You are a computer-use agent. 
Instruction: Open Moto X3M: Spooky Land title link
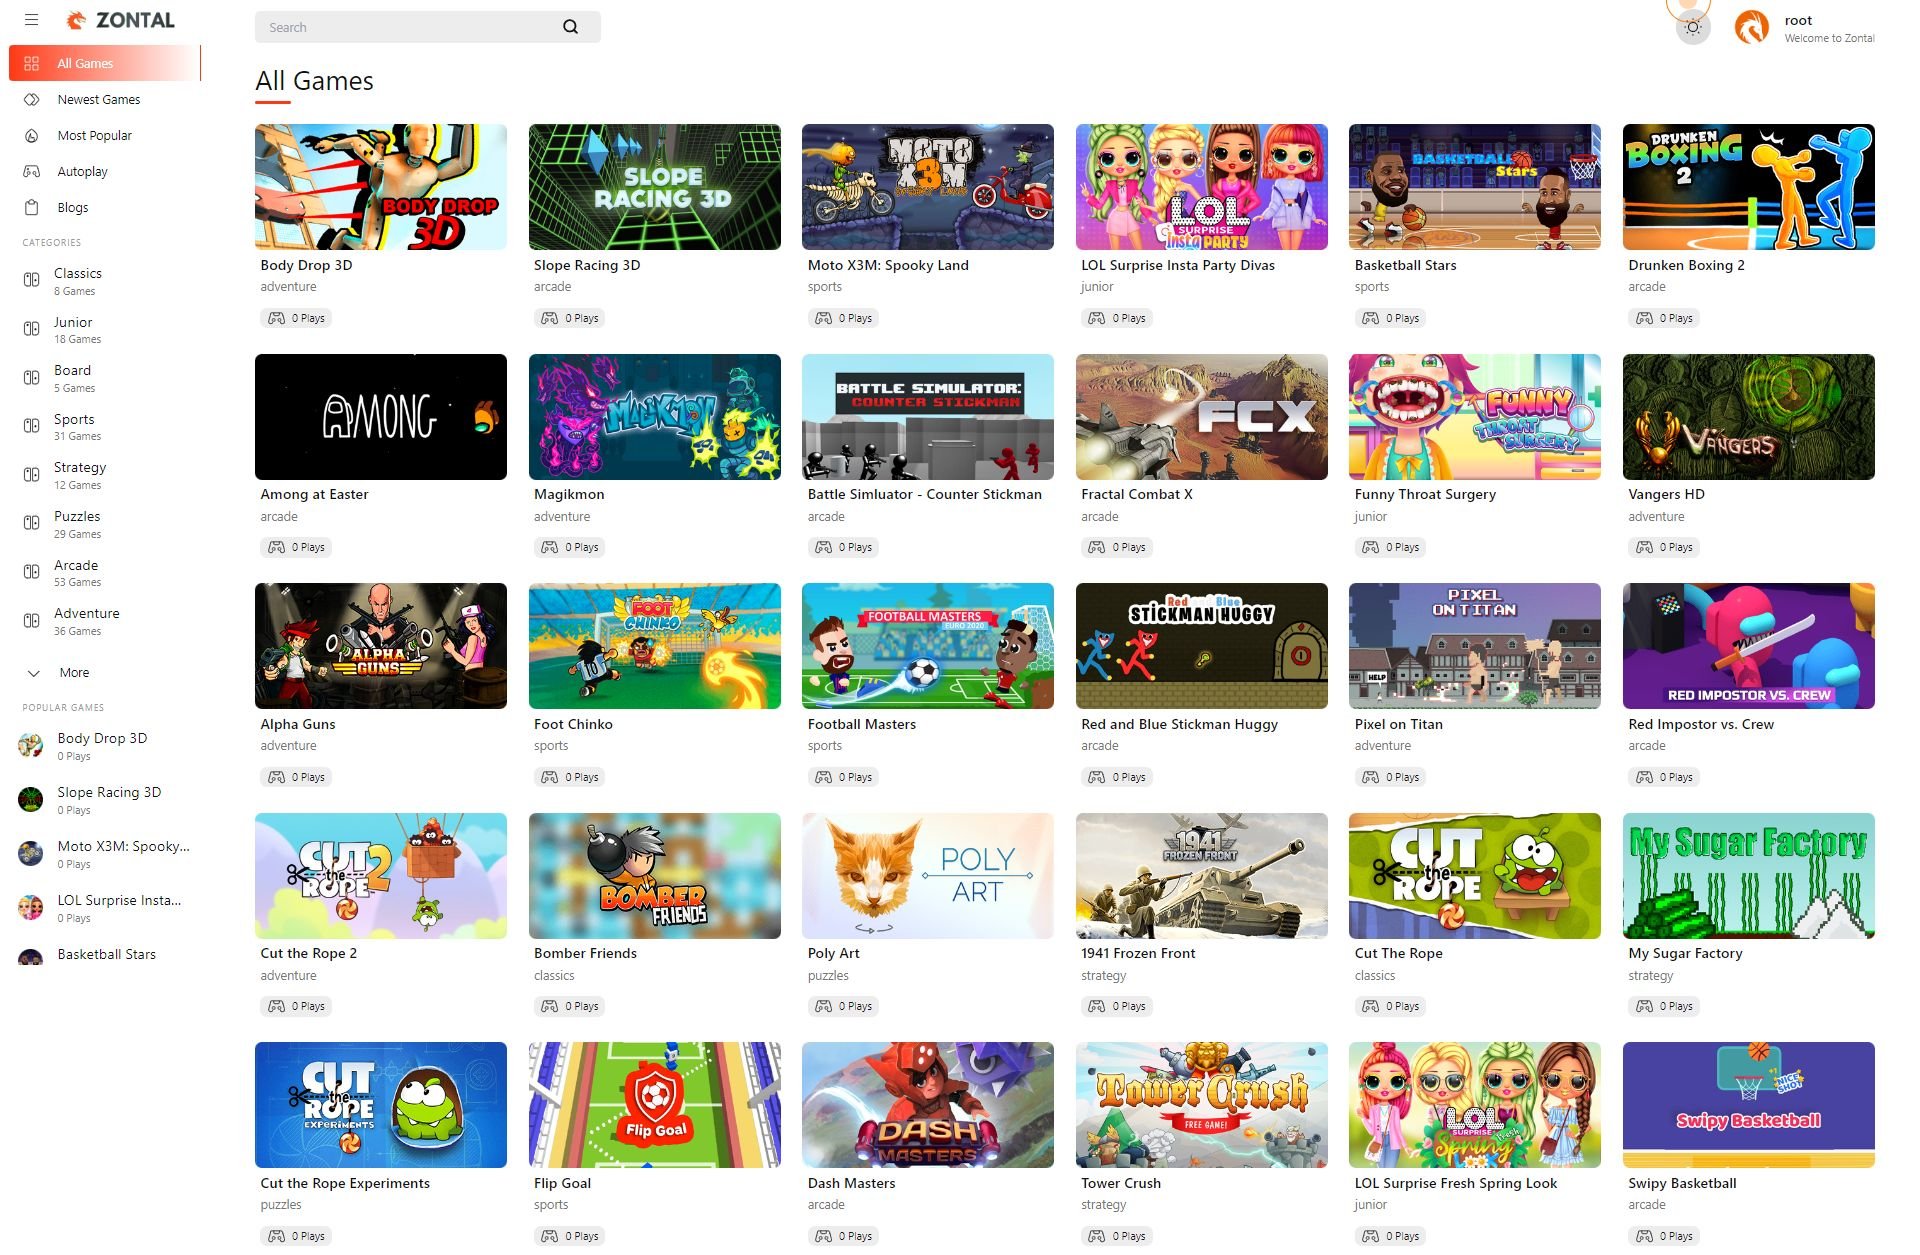[888, 265]
